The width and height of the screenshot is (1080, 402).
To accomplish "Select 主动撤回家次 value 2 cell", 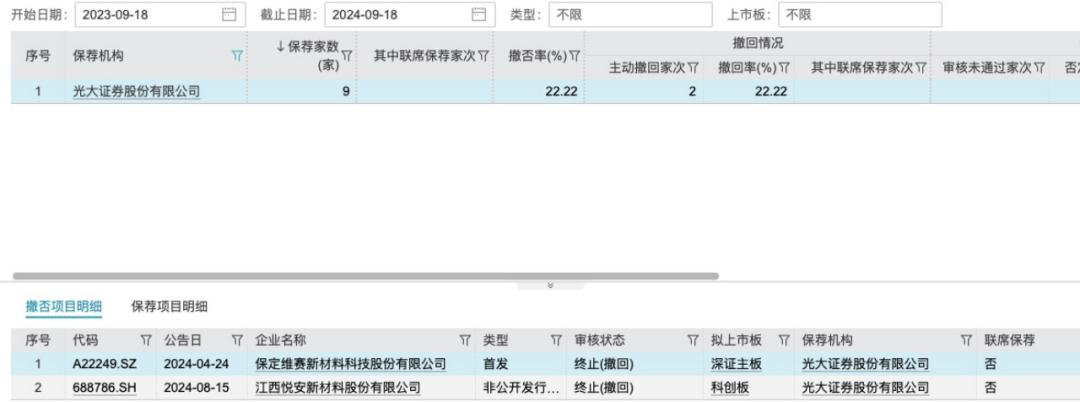I will click(x=644, y=91).
